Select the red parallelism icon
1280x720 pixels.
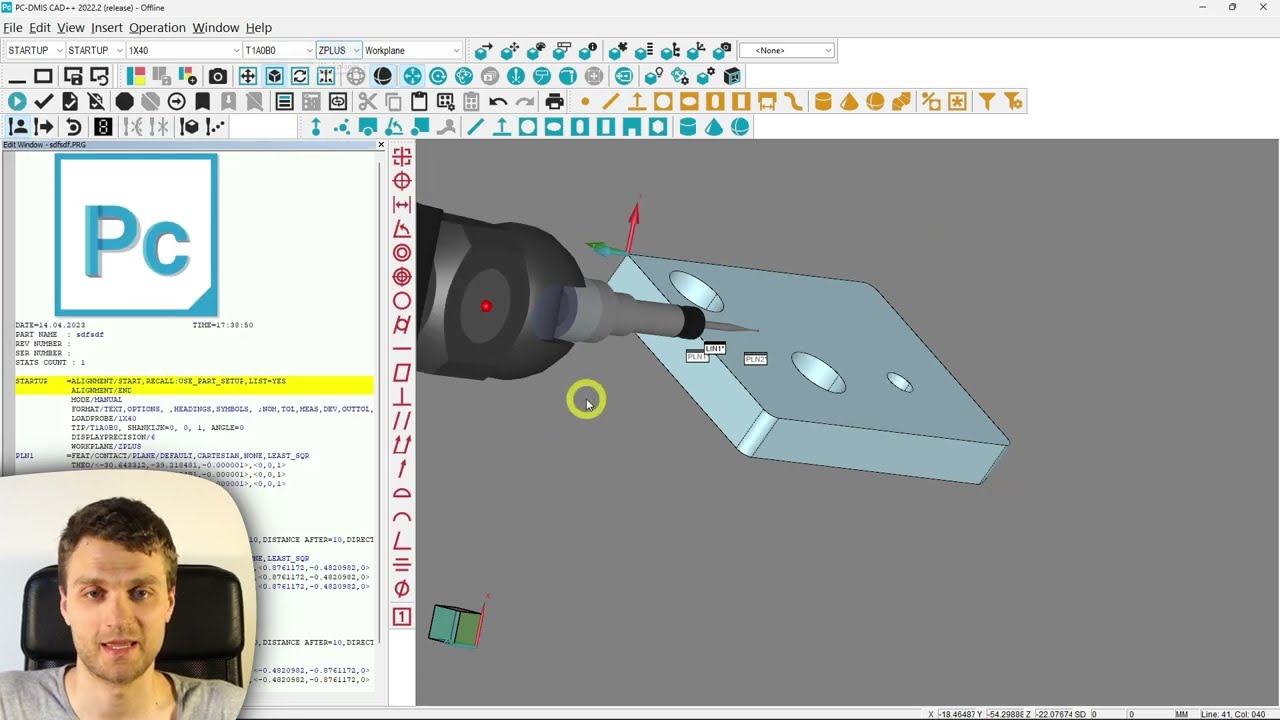tap(402, 421)
